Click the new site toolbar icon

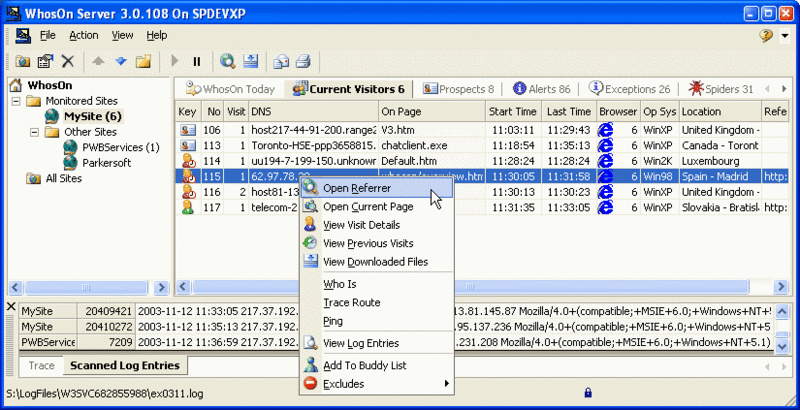pyautogui.click(x=22, y=62)
